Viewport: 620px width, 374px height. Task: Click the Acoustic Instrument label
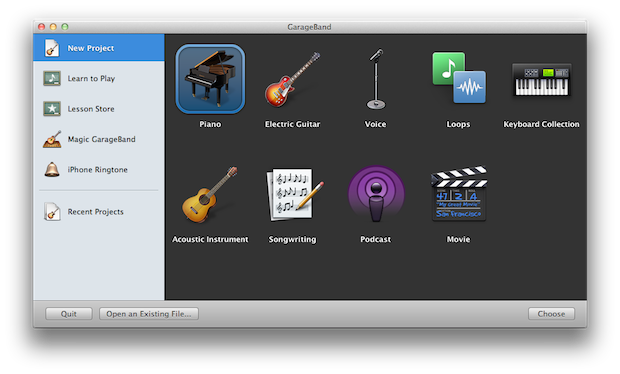[x=210, y=239]
